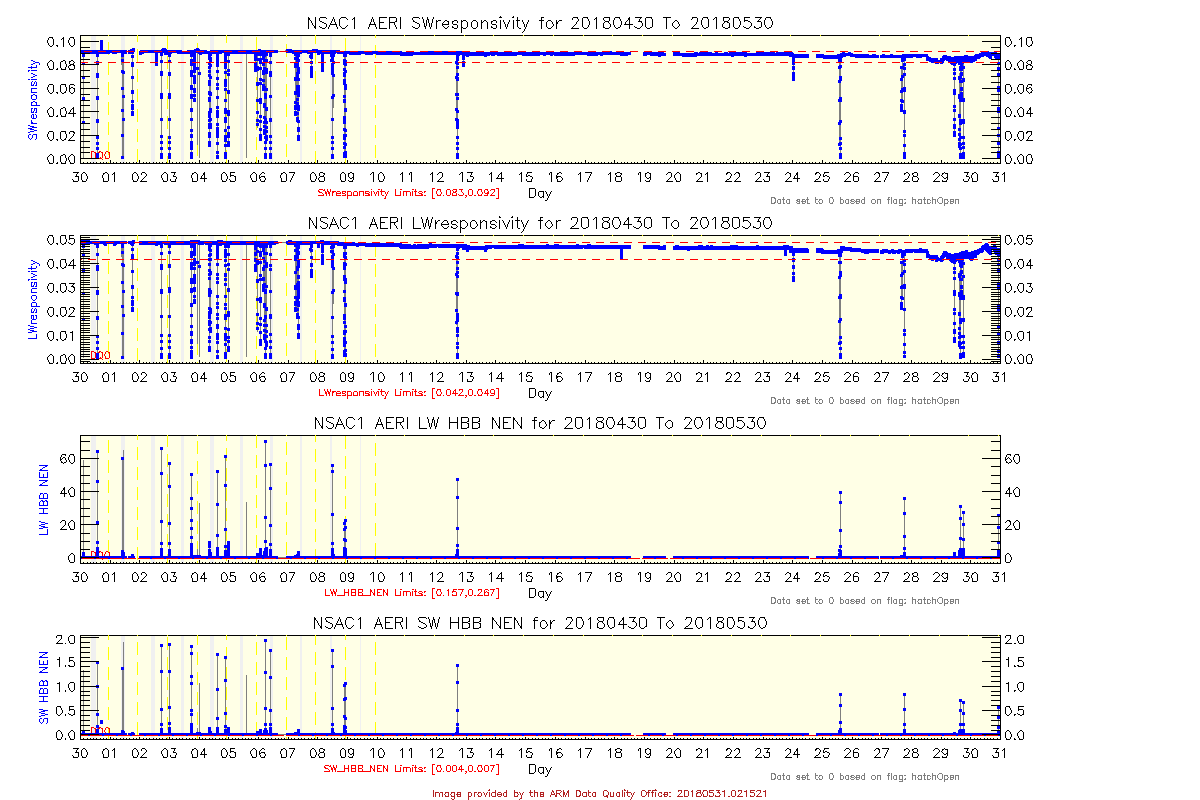Click the LWresponsivity plot title
1200x800 pixels.
coord(539,222)
